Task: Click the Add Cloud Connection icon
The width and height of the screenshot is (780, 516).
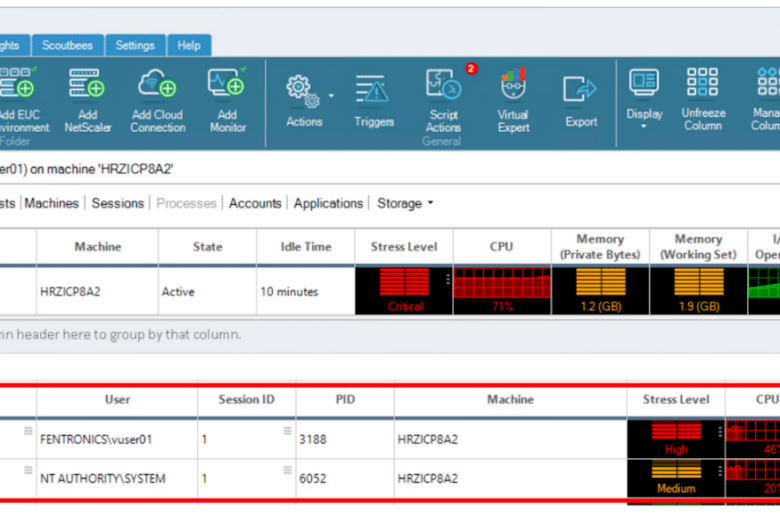Action: [157, 83]
